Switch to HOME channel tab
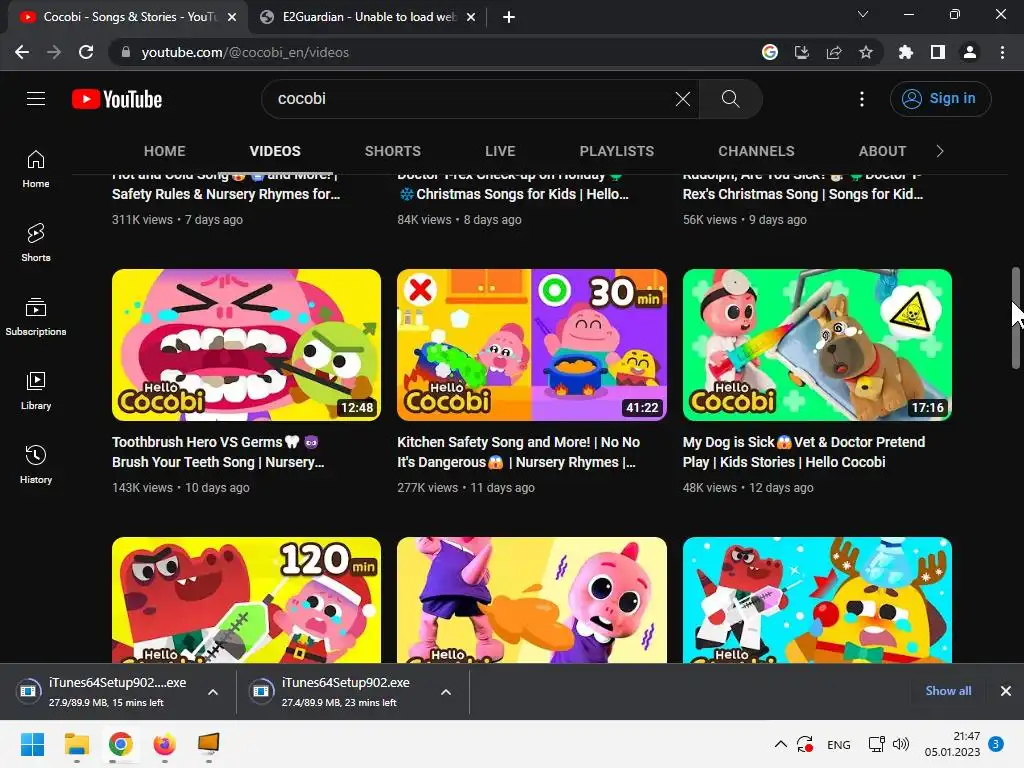 (x=165, y=151)
